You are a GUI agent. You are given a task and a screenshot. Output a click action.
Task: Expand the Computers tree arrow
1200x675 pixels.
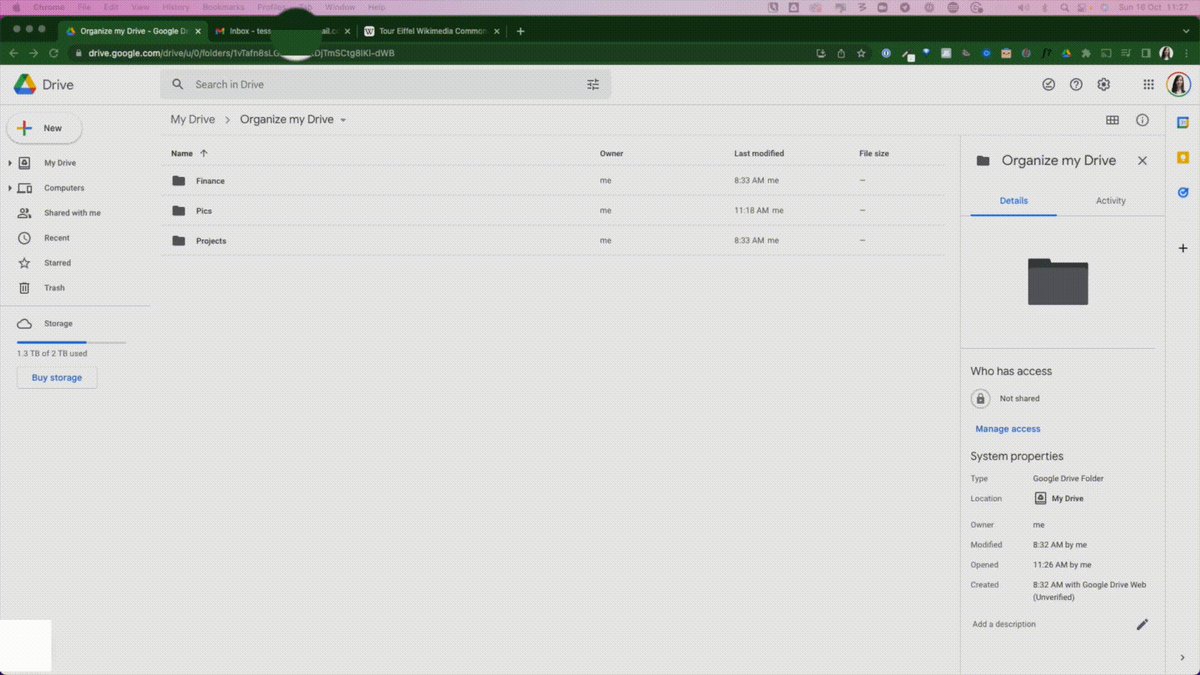point(10,188)
